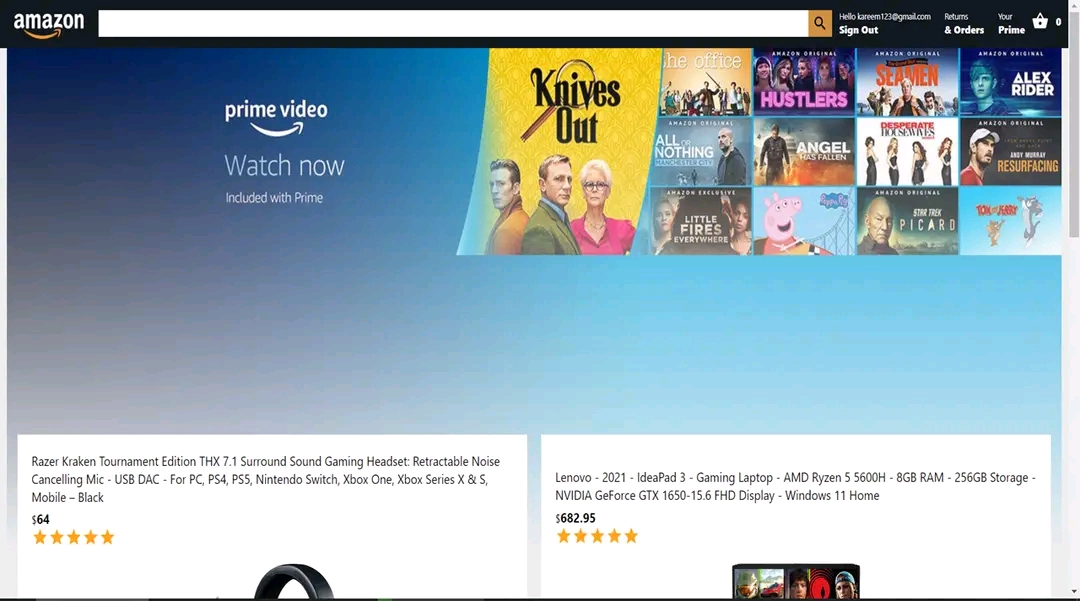The width and height of the screenshot is (1080, 601).
Task: Click the Lenovo laptop five-star rating
Action: tap(597, 536)
